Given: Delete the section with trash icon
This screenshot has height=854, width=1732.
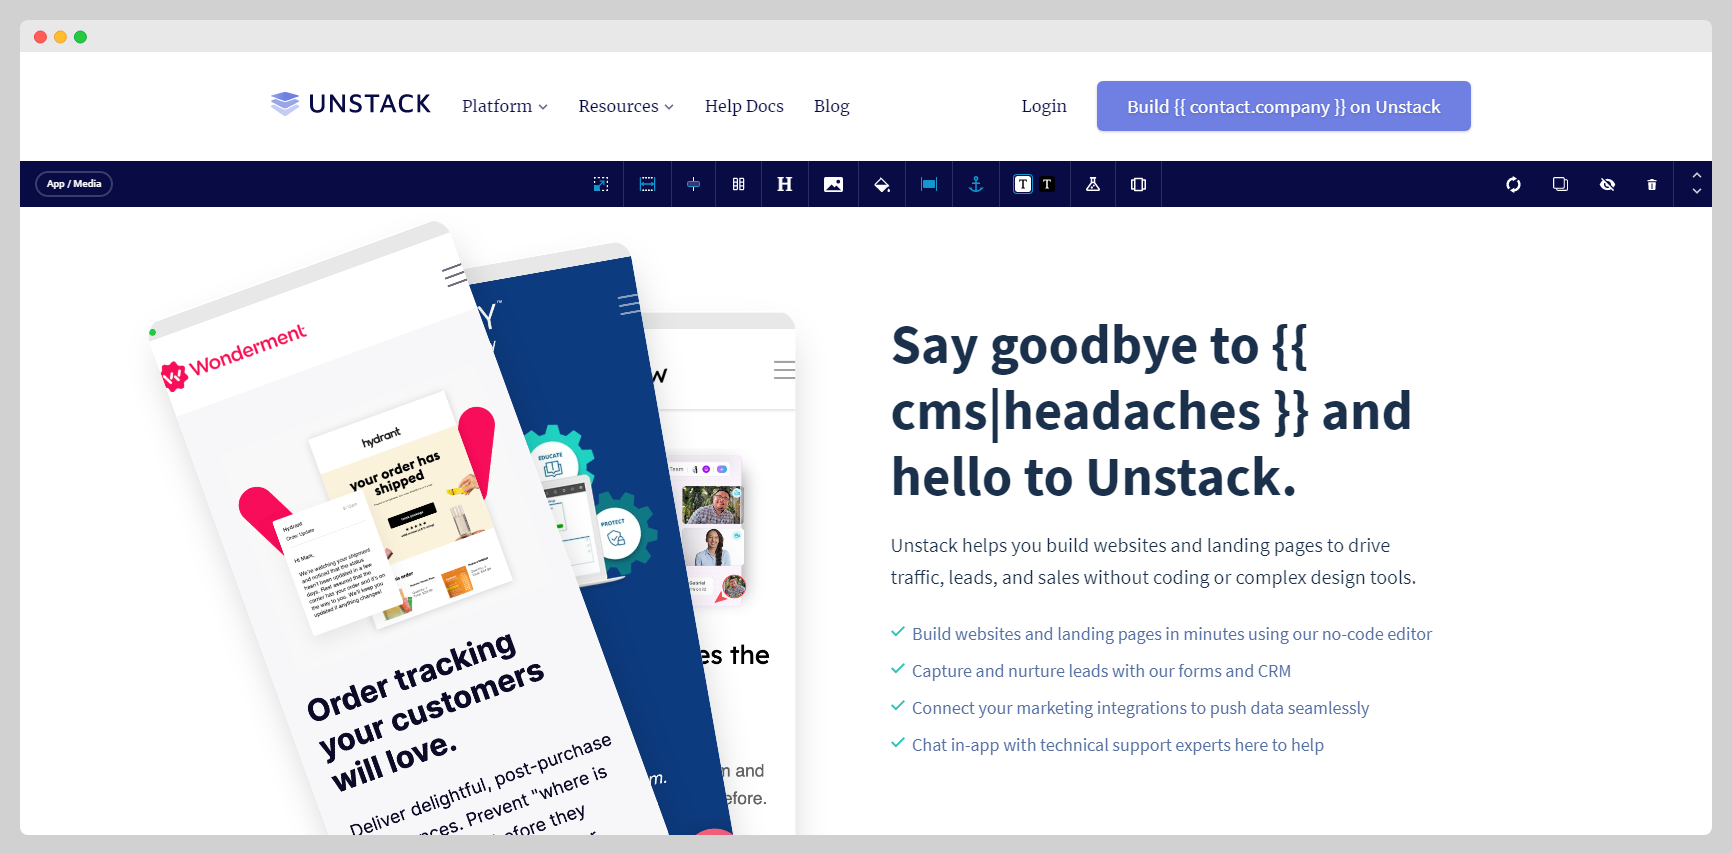Looking at the screenshot, I should [1652, 184].
